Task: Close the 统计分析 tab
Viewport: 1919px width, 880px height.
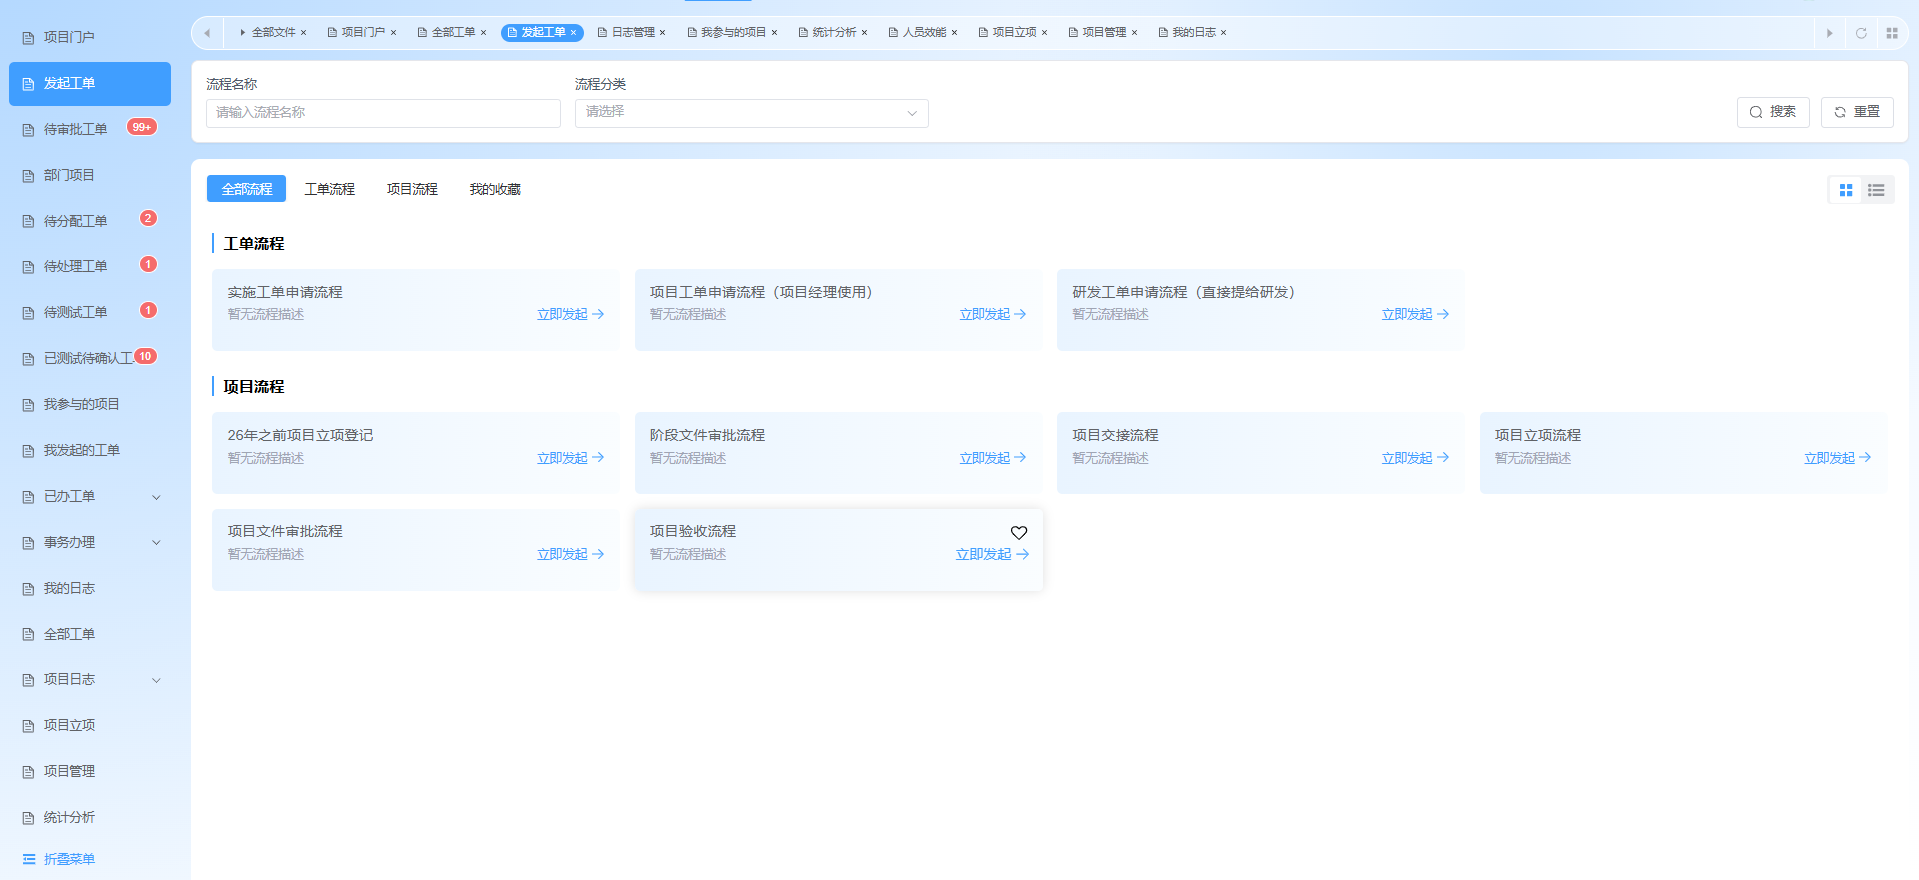Action: tap(864, 33)
